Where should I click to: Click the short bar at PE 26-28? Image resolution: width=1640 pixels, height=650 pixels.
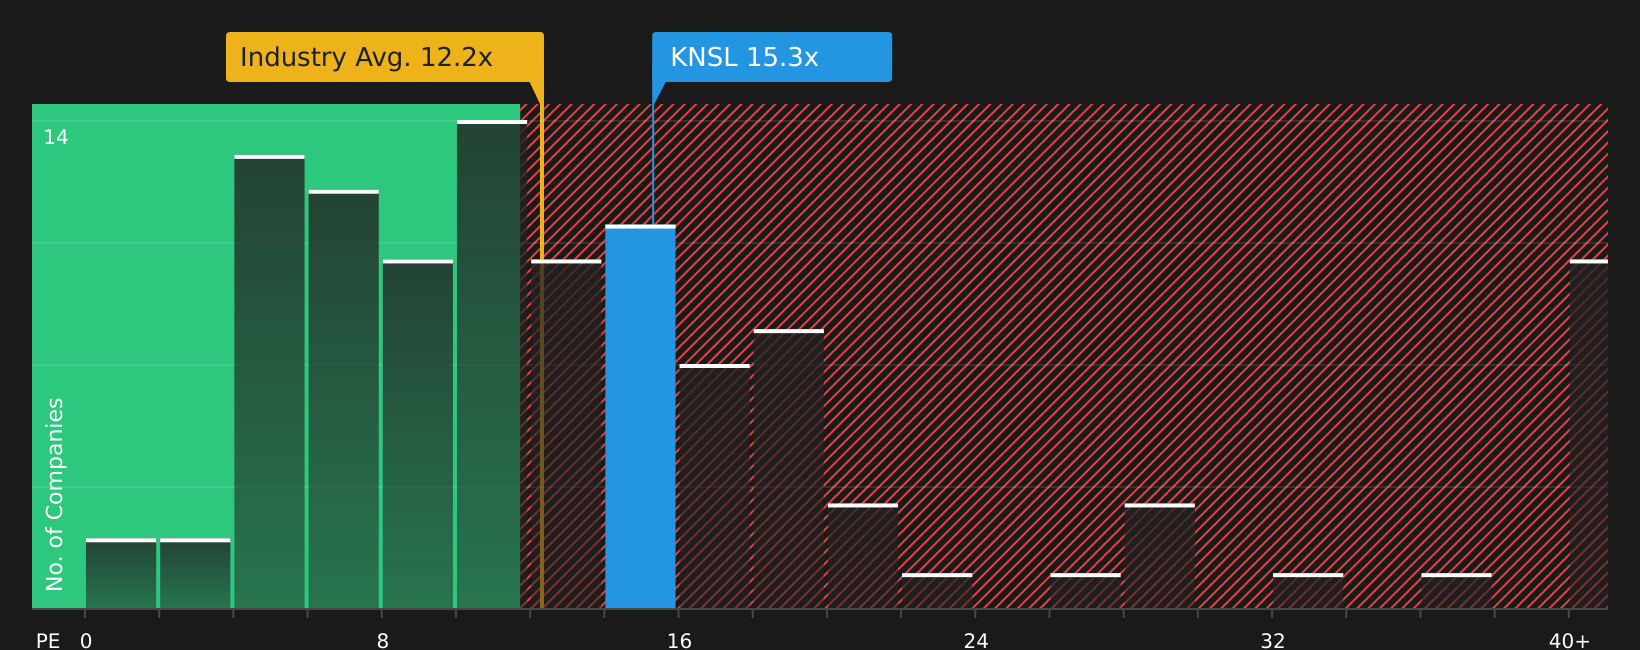[1085, 591]
